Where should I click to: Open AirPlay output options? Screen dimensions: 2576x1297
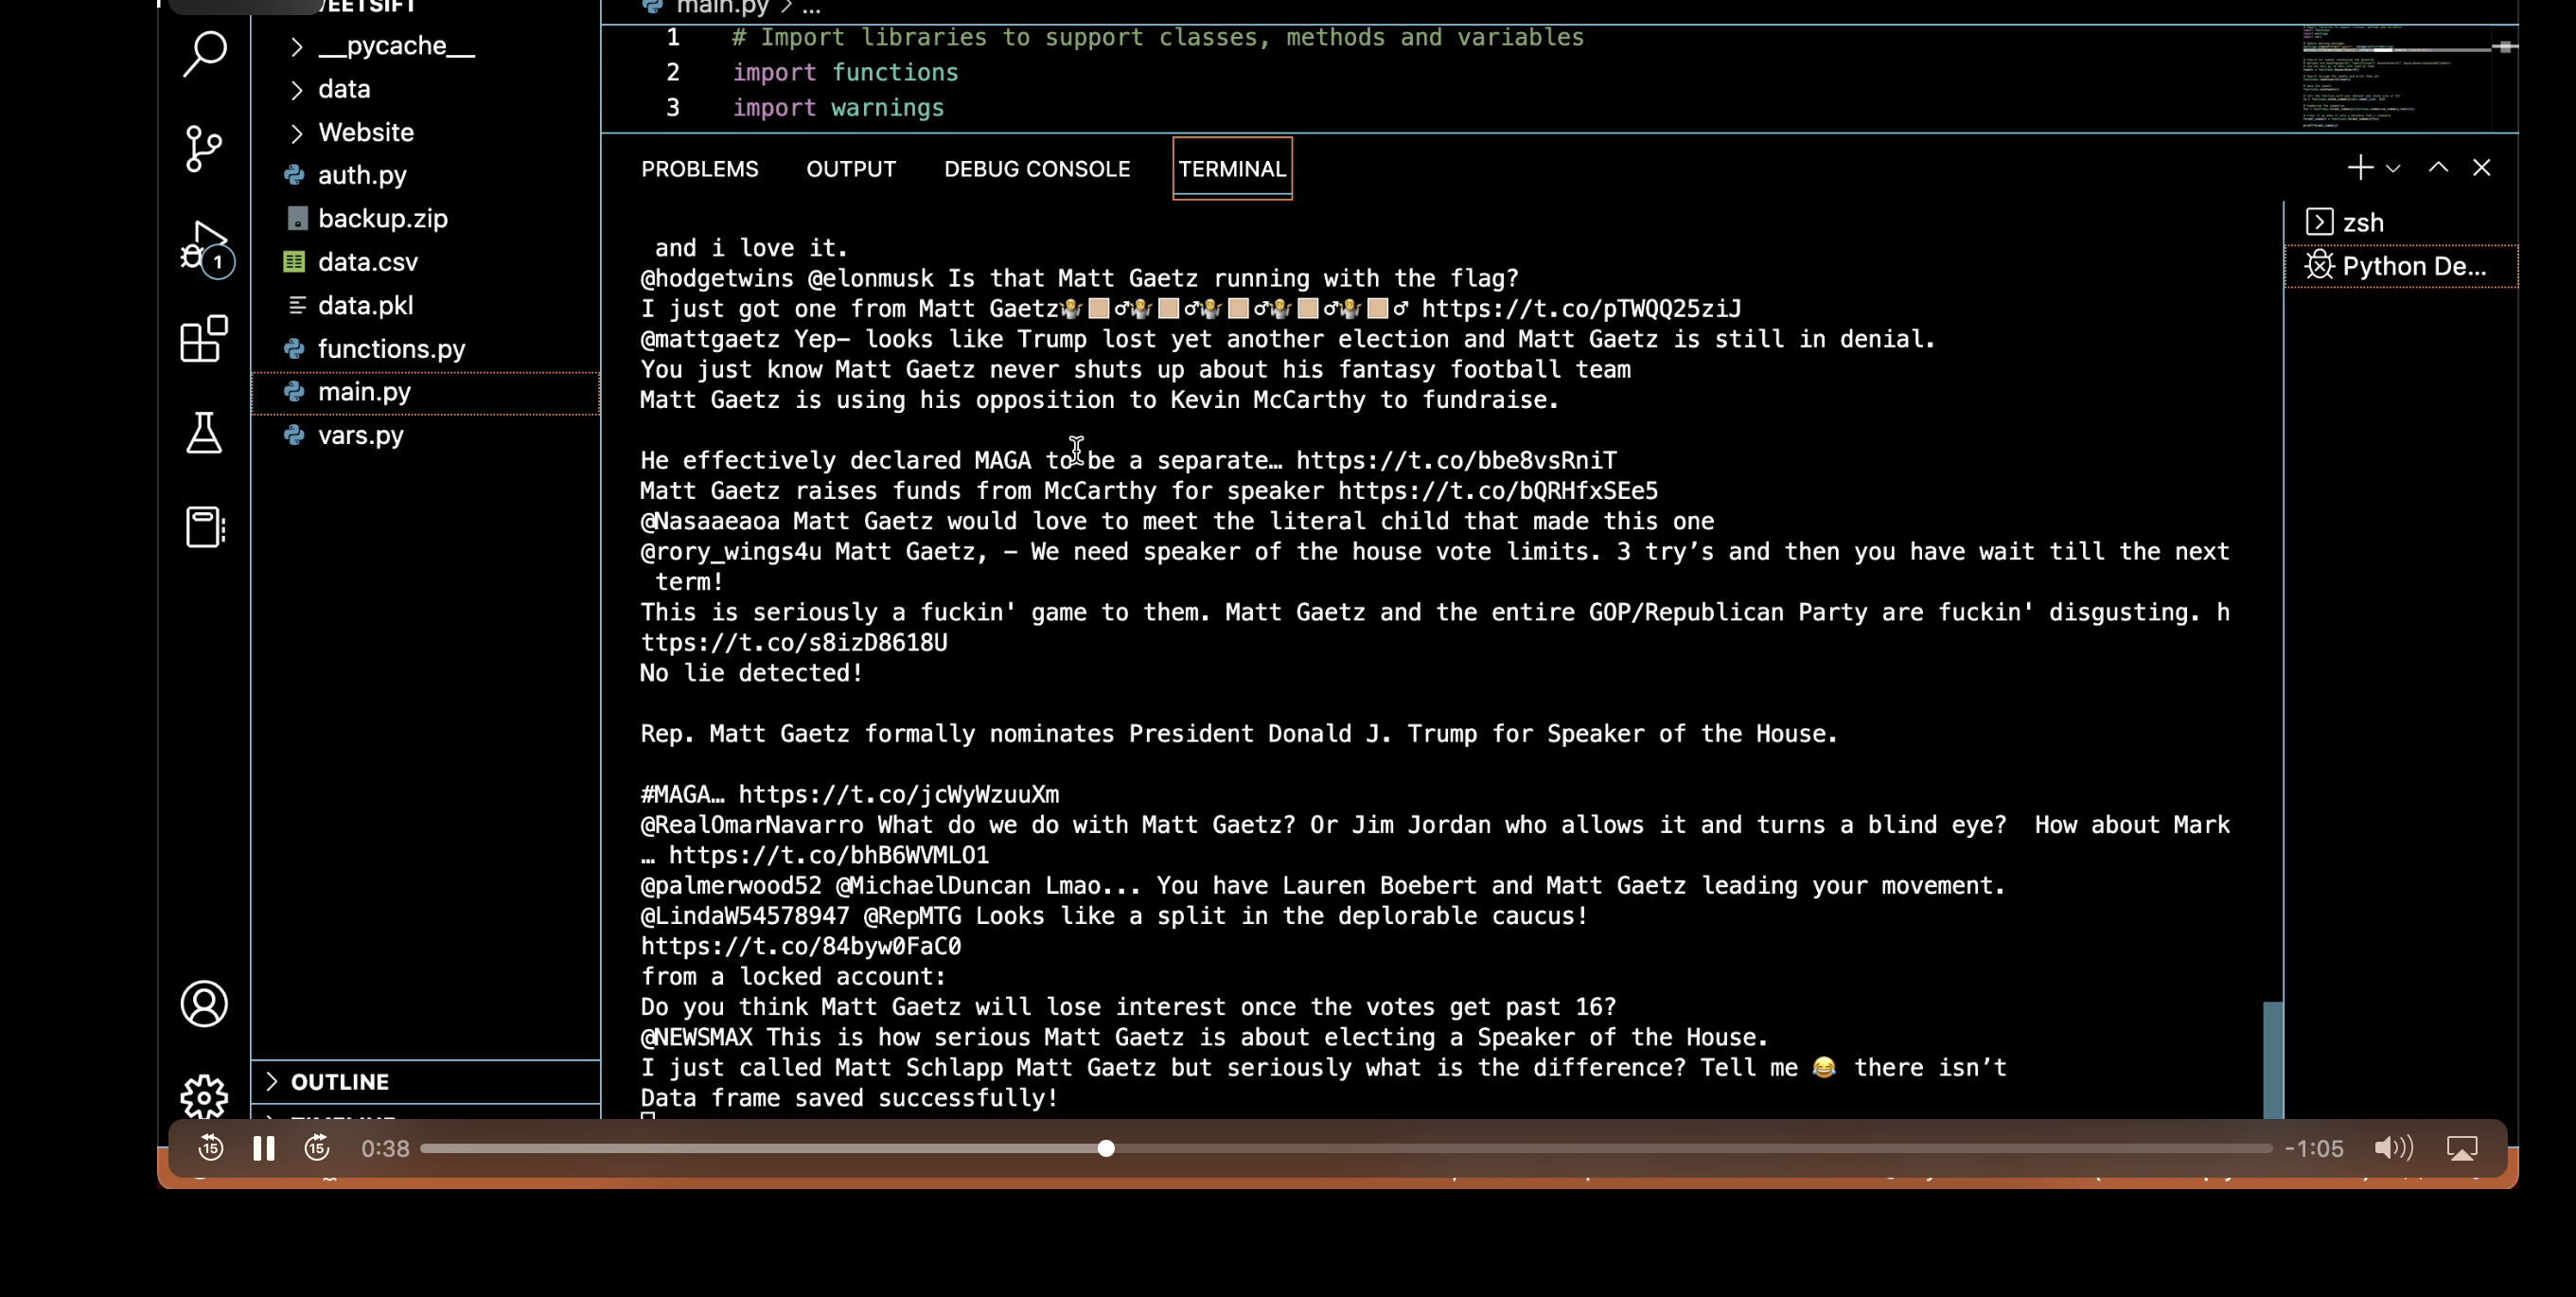click(2461, 1148)
